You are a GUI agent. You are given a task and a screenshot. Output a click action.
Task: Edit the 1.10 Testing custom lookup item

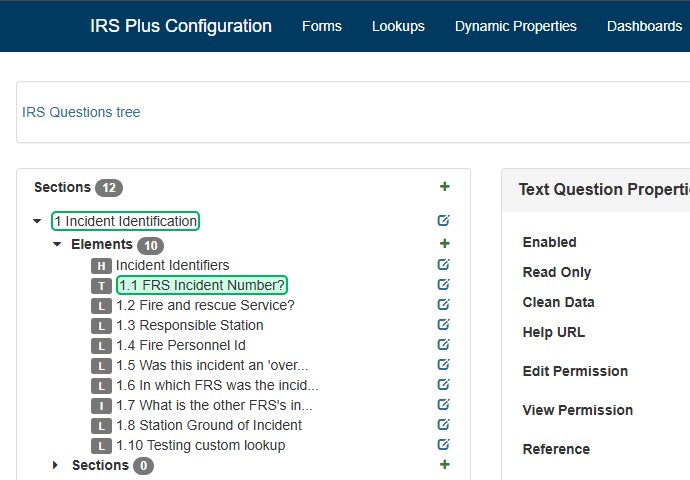tap(444, 445)
